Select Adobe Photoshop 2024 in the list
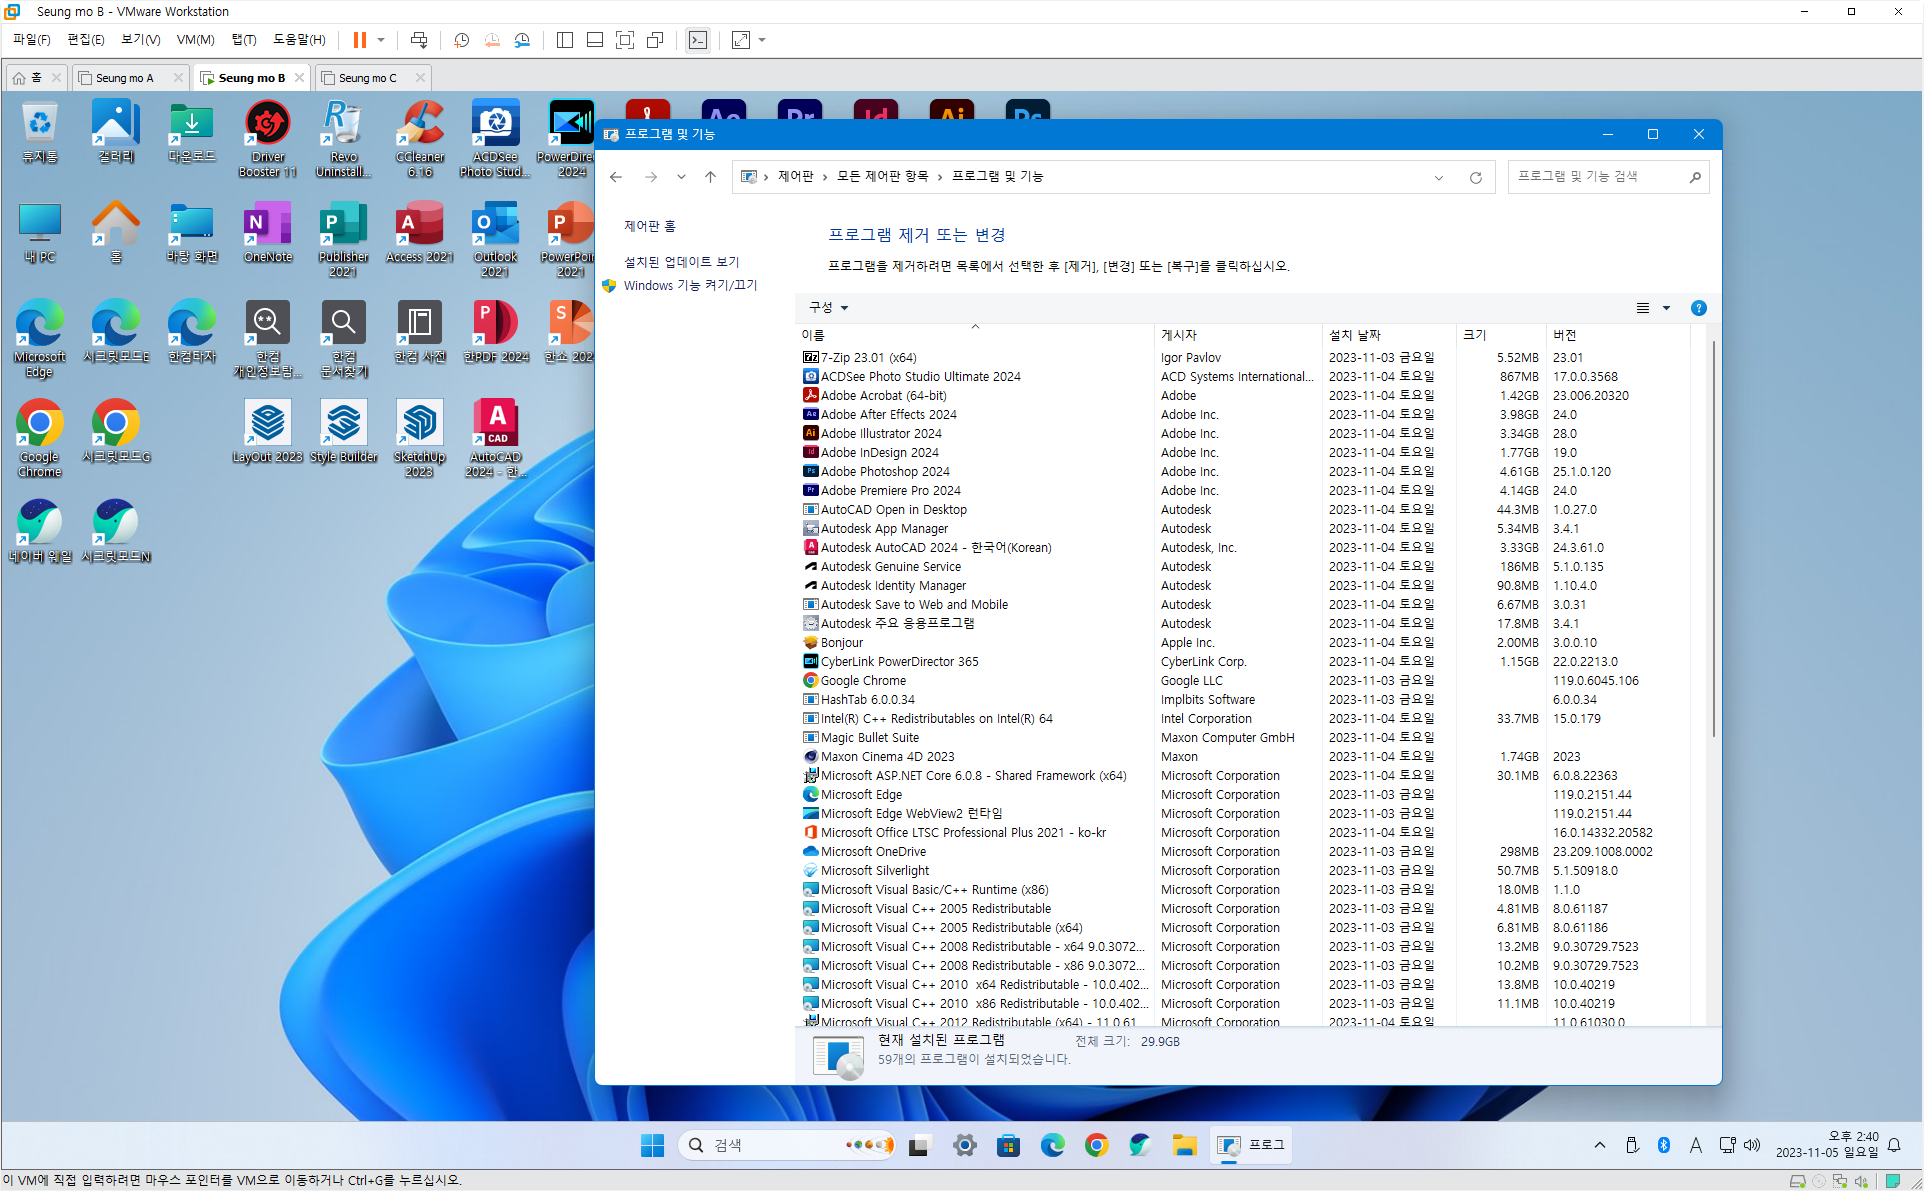The image size is (1924, 1191). (884, 472)
